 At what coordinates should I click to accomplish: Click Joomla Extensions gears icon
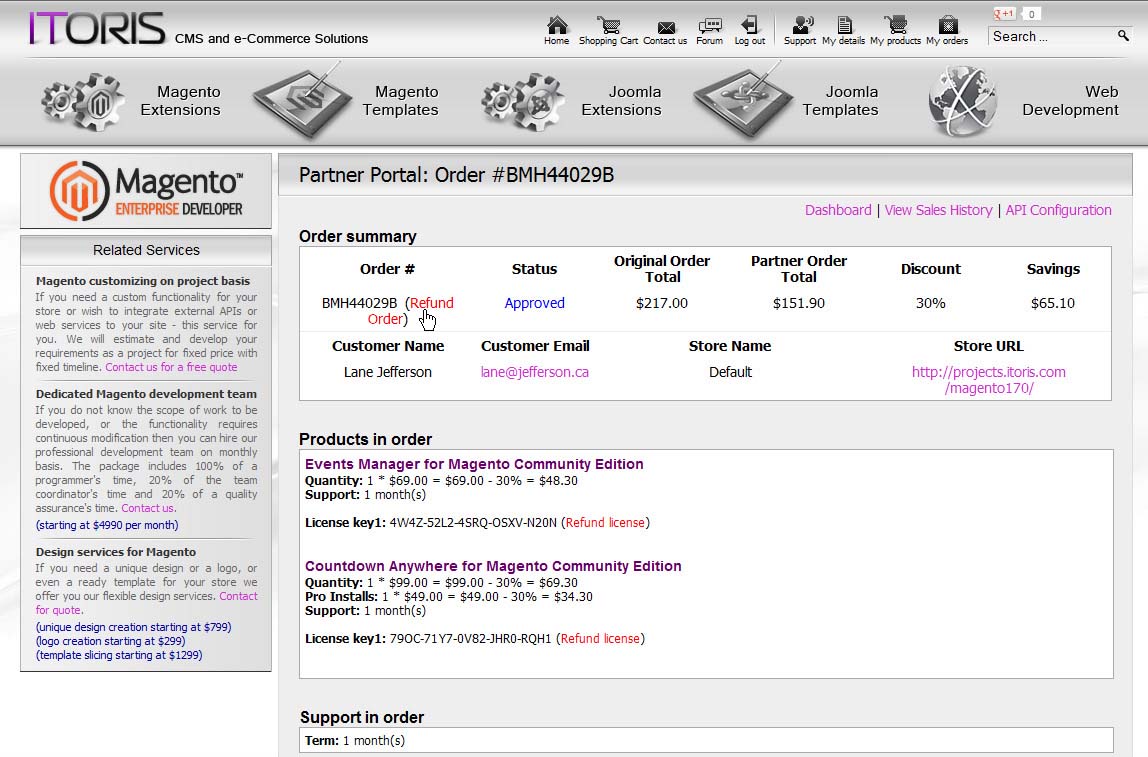pos(523,102)
